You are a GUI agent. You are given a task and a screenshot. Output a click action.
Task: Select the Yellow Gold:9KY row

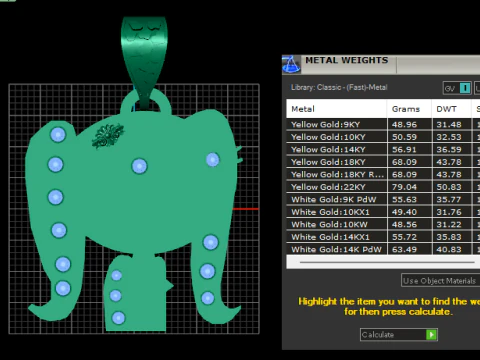pos(383,124)
